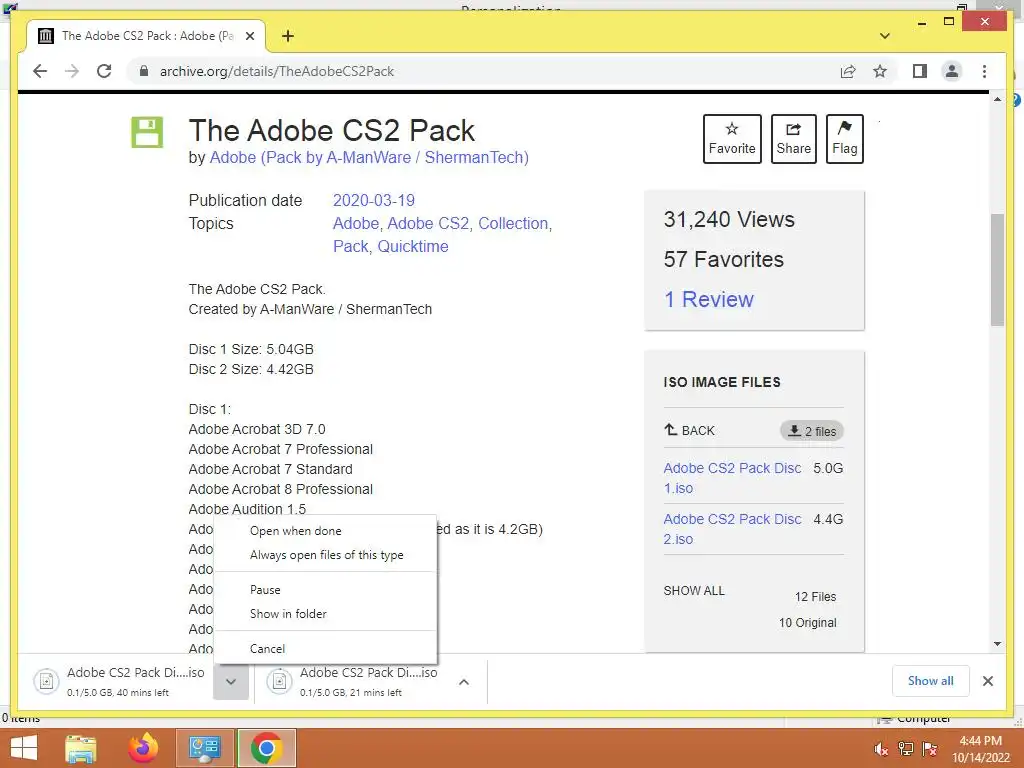Viewport: 1024px width, 768px height.
Task: Expand the second download's options chevron
Action: tap(464, 682)
